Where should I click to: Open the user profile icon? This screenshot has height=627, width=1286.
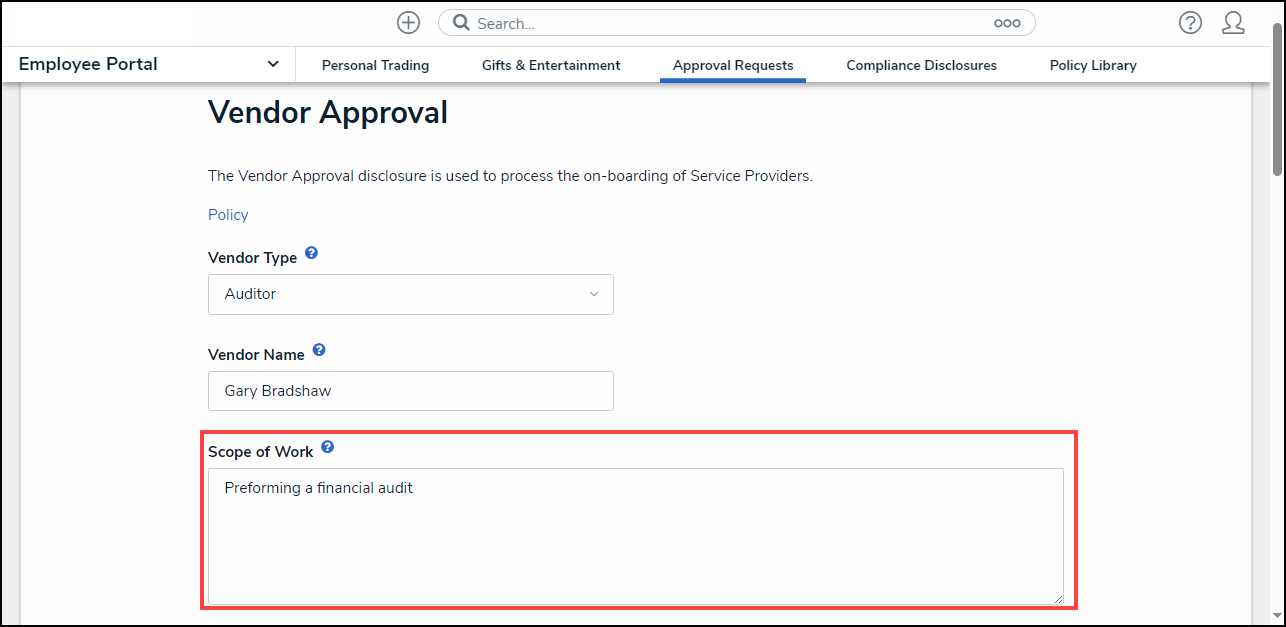tap(1233, 23)
